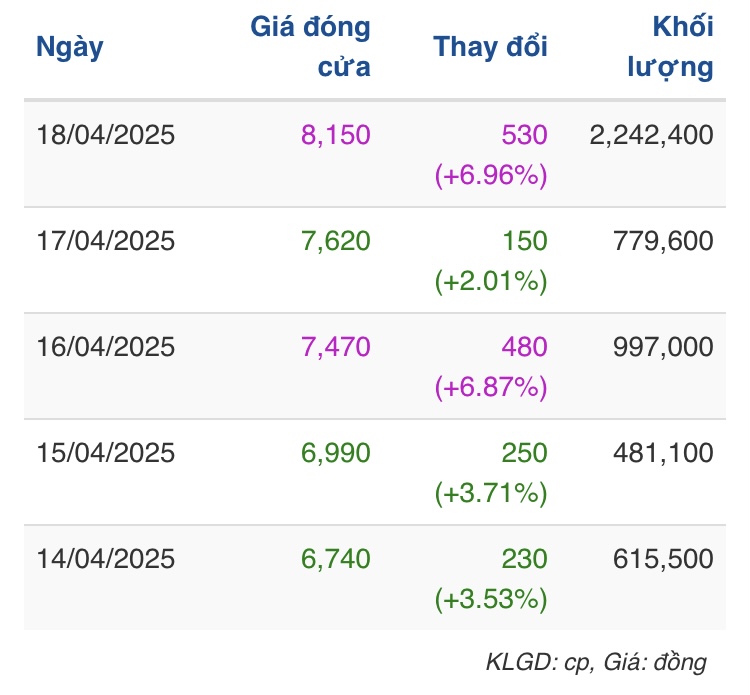The width and height of the screenshot is (750, 695).
Task: Click the closing price 7,470
Action: pos(336,347)
